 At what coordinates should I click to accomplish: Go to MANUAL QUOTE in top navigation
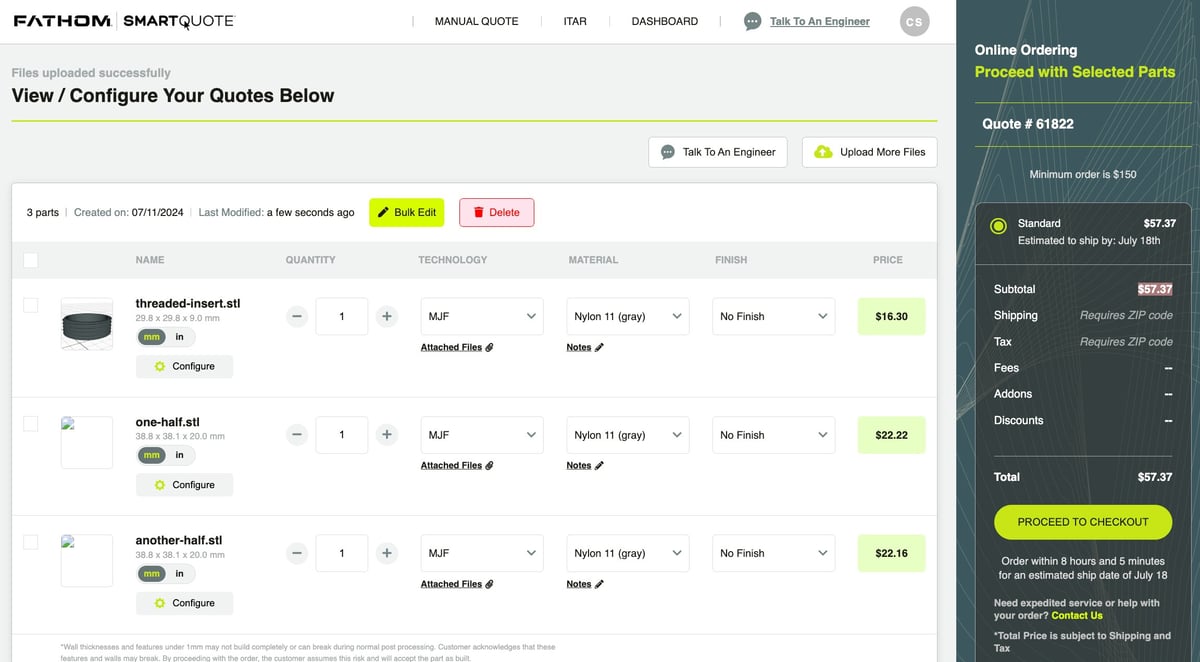coord(477,21)
